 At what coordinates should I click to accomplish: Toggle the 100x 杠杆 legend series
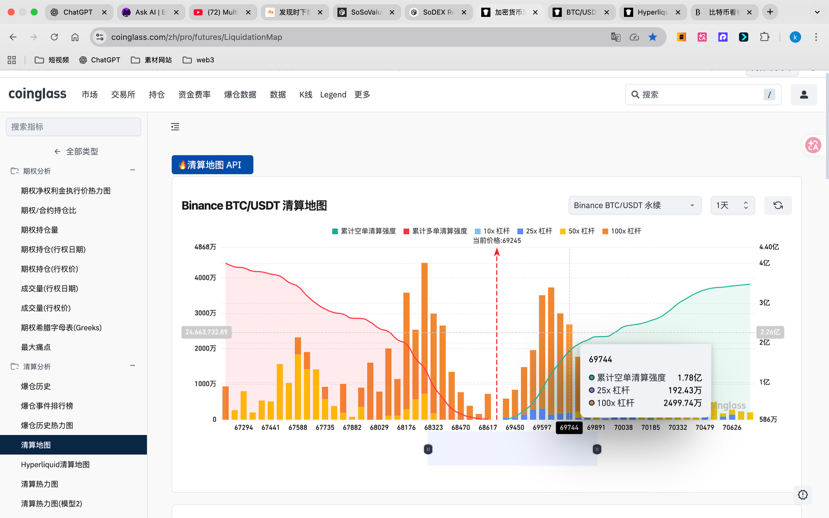620,231
